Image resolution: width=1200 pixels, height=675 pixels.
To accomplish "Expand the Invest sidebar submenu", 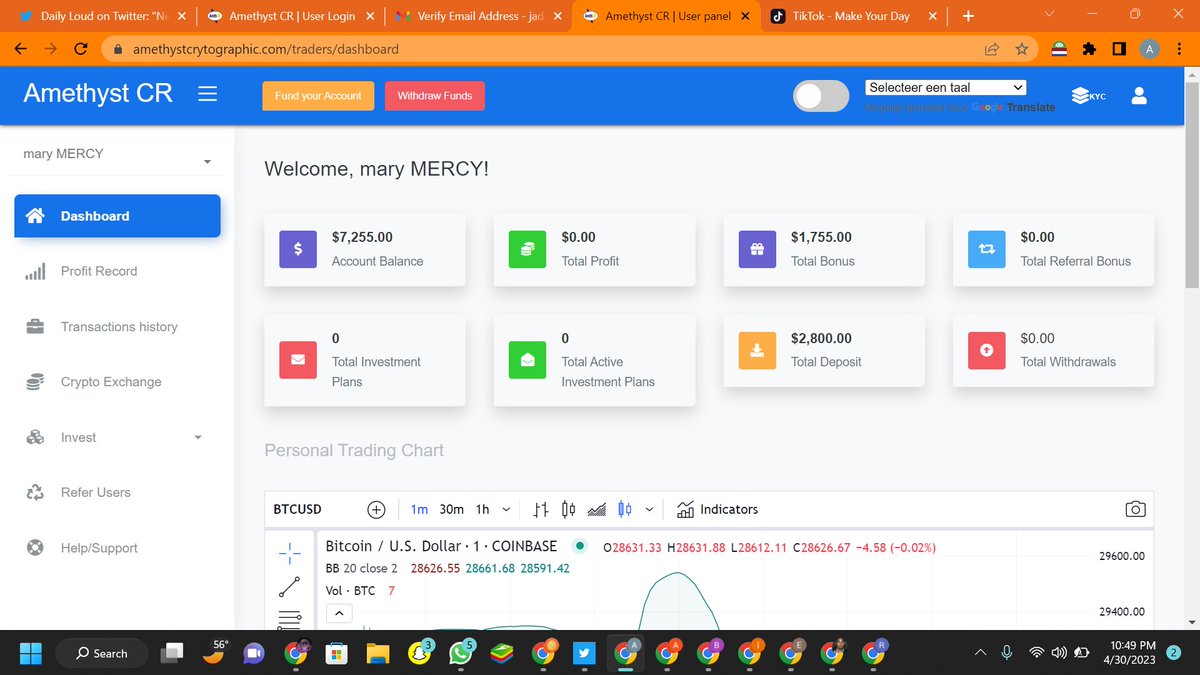I will 197,438.
